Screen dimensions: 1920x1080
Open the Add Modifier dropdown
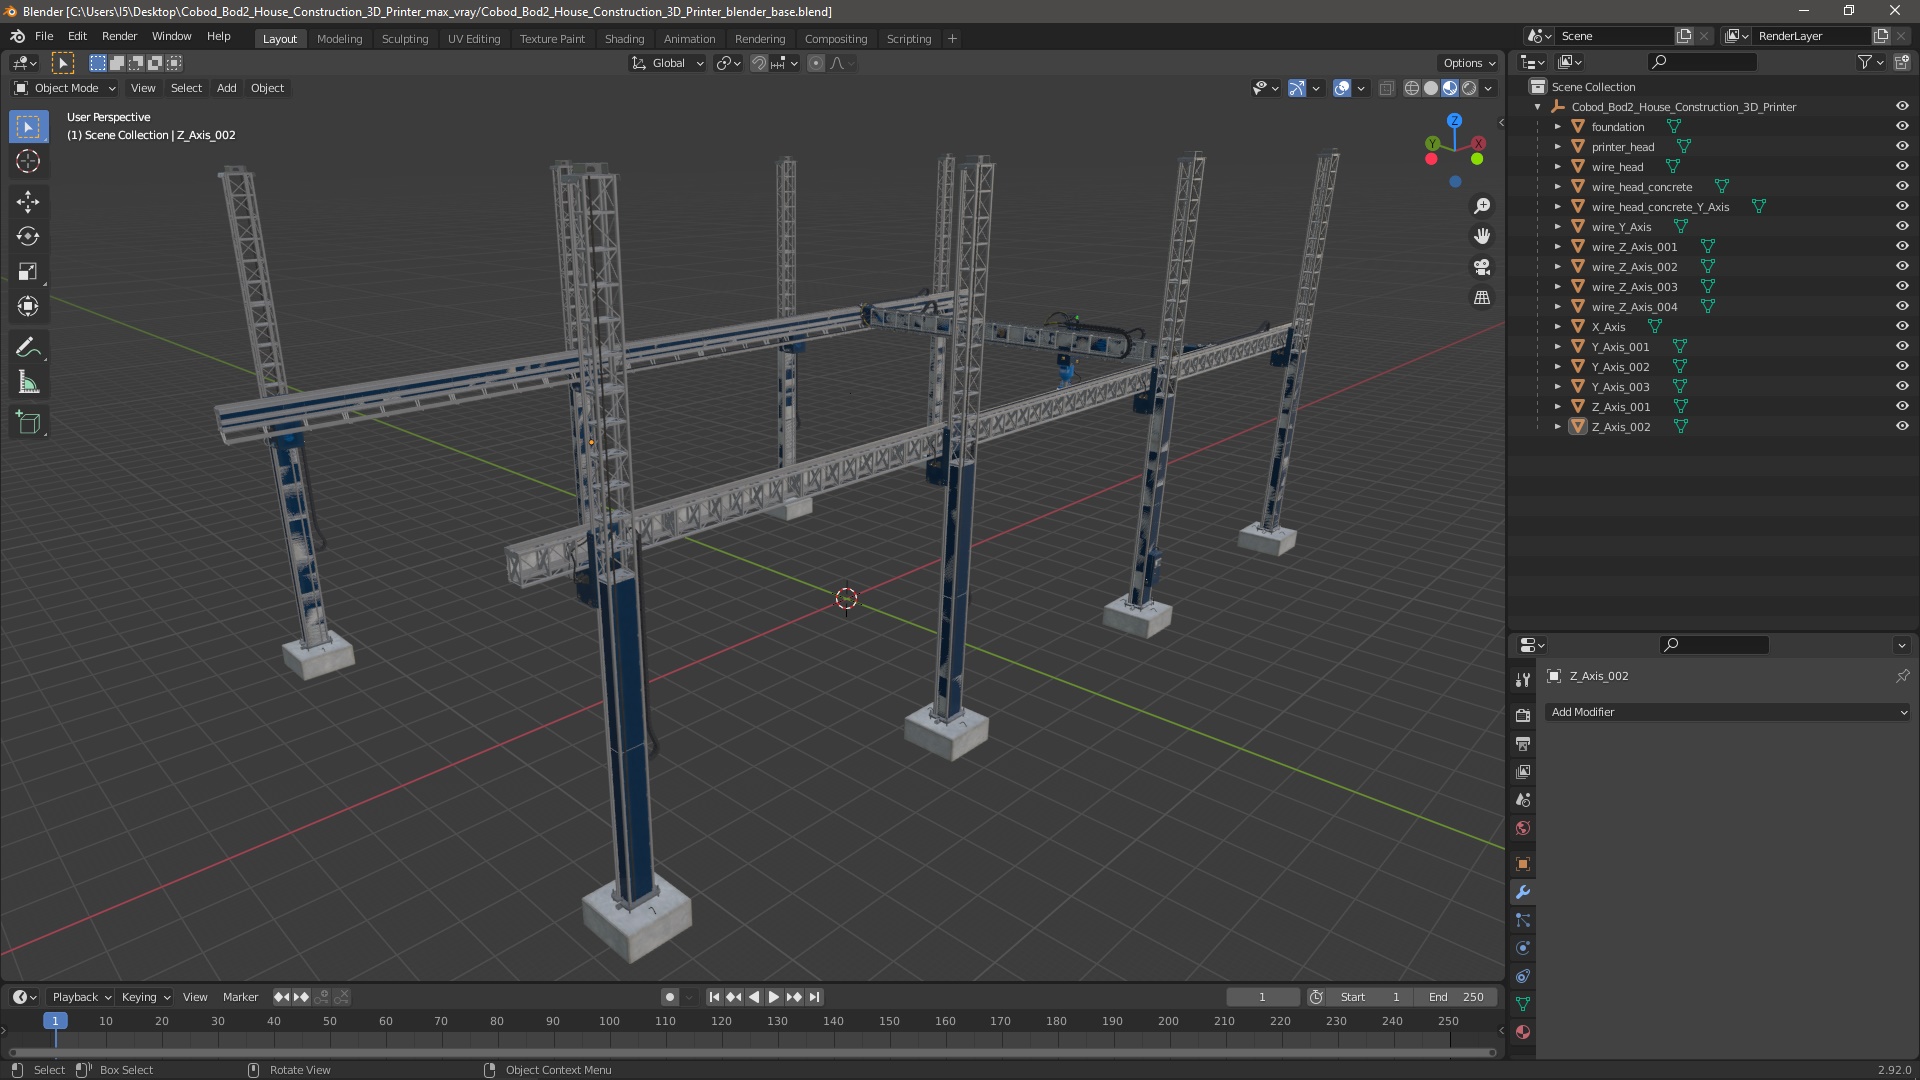pyautogui.click(x=1728, y=712)
